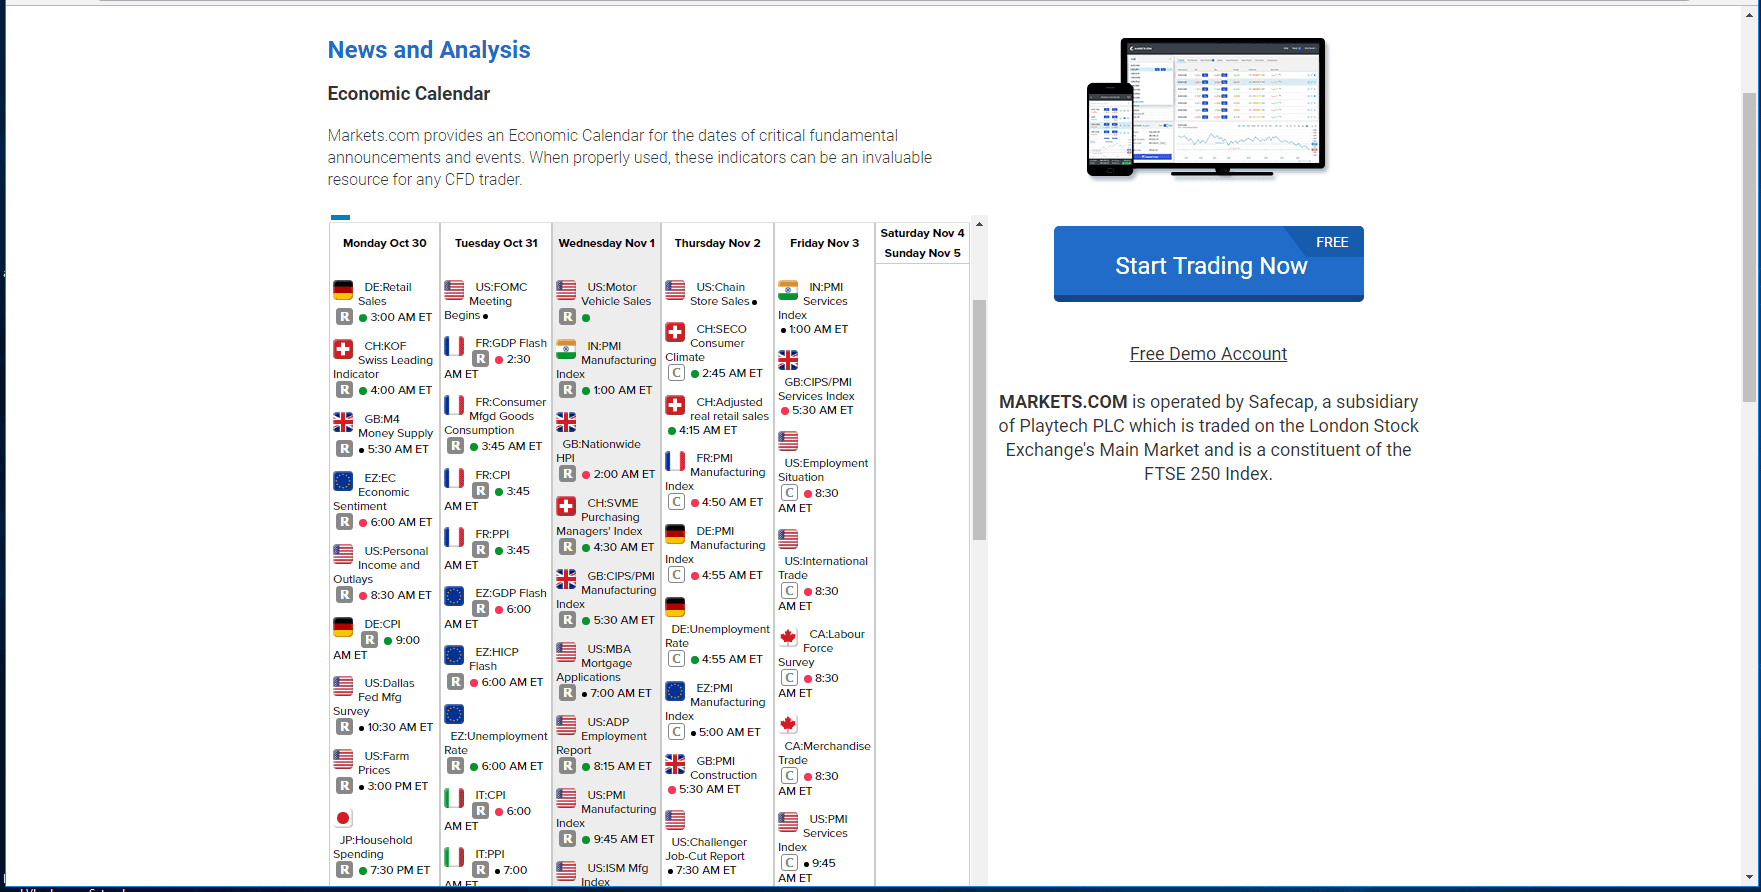Screen dimensions: 1761x892
Task: Select the Tuesday Oct 31 column header
Action: click(x=496, y=243)
